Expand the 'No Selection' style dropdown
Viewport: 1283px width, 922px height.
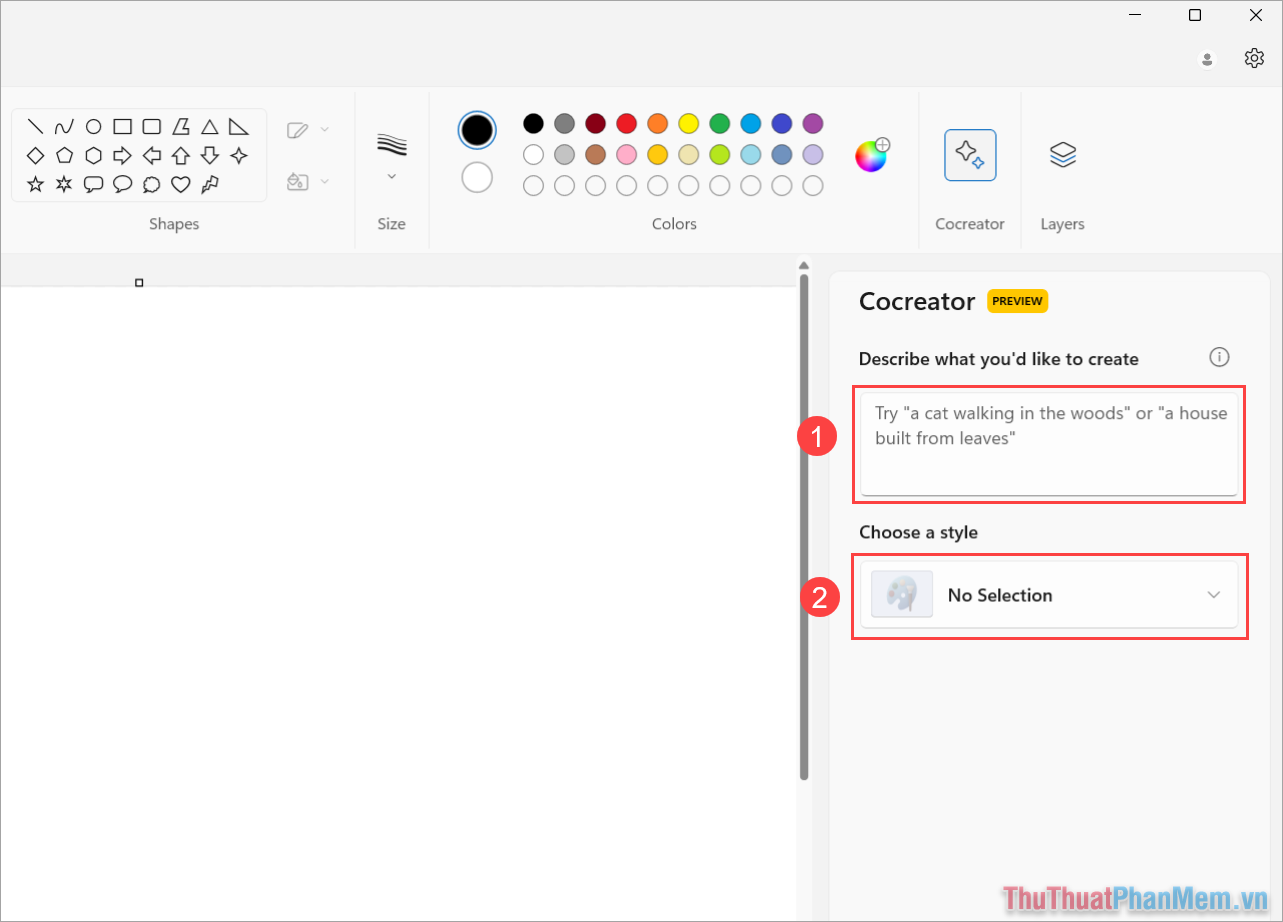click(1212, 594)
